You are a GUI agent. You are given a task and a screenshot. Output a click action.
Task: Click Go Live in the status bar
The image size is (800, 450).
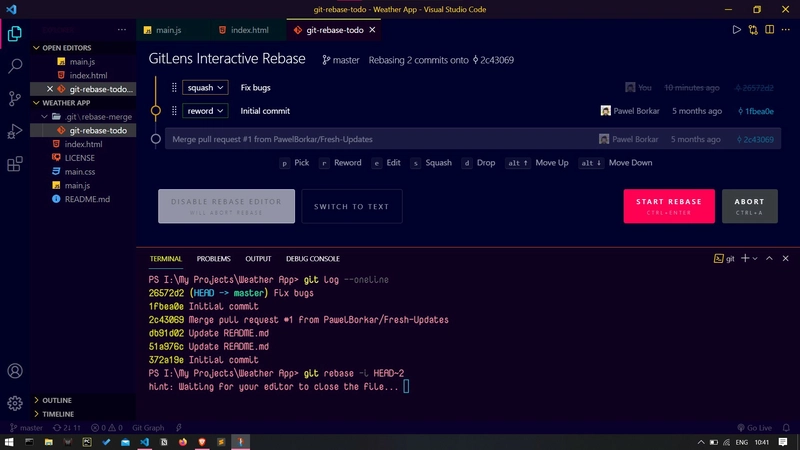coord(755,428)
